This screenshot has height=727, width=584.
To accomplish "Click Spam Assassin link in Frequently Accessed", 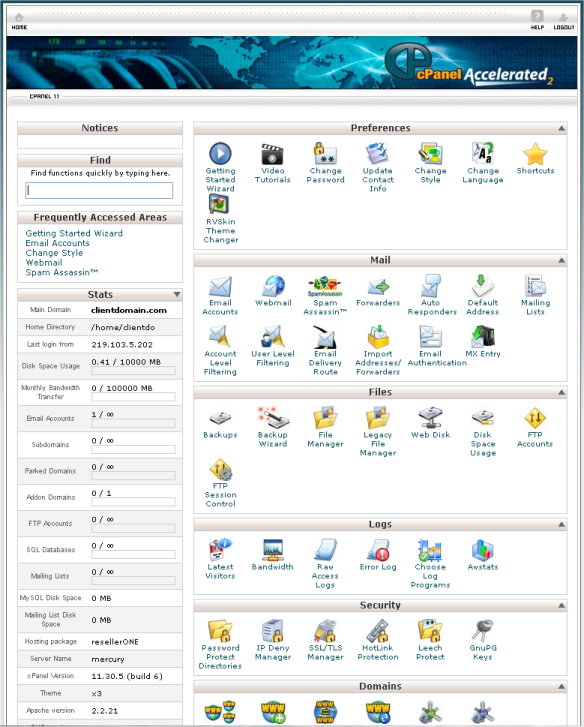I will point(62,272).
